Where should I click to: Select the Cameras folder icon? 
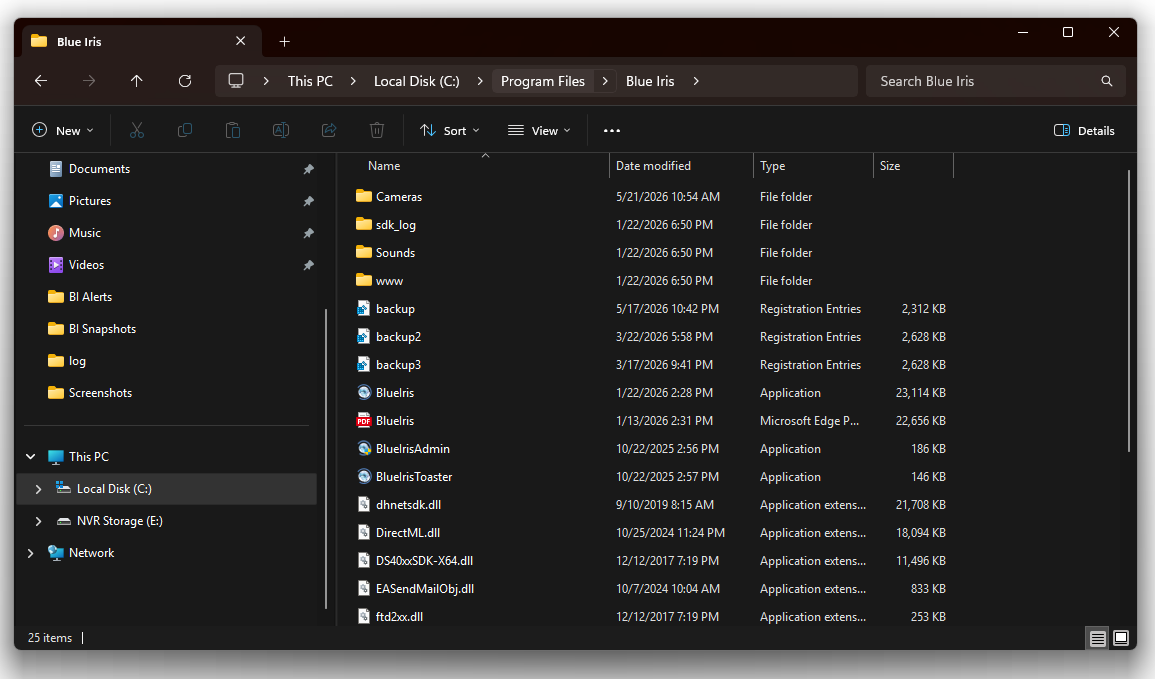[364, 197]
